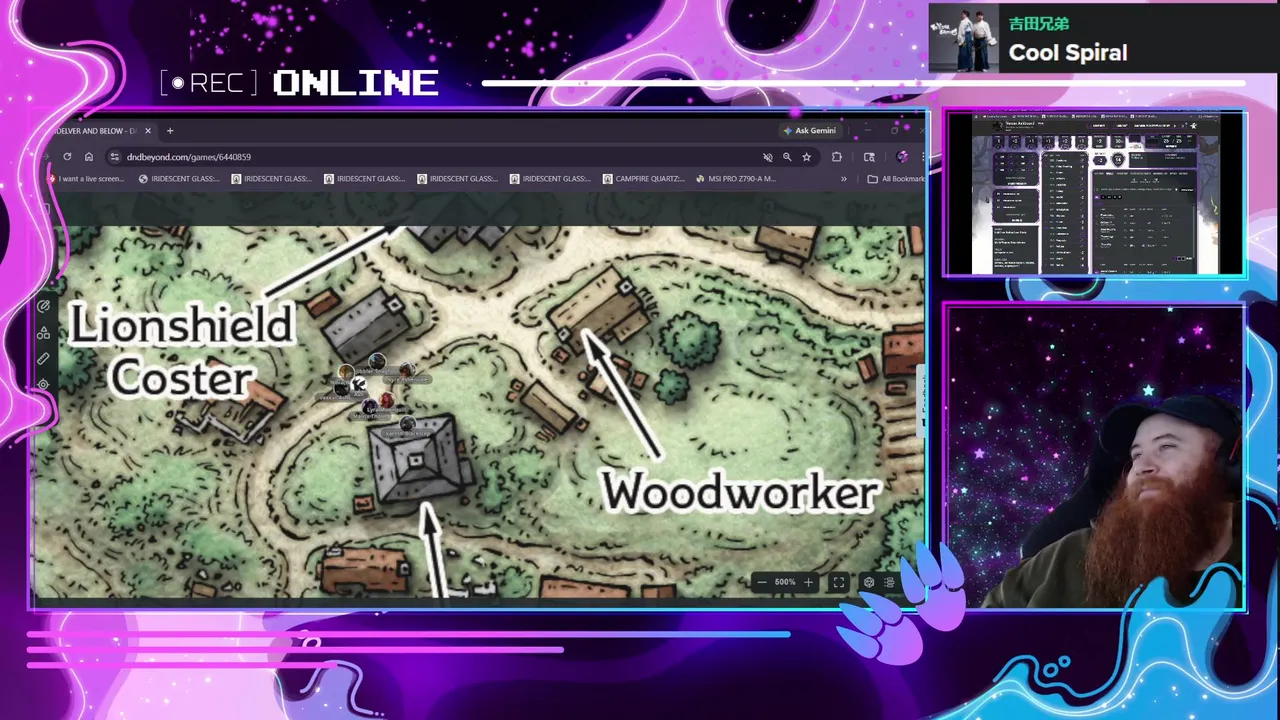Open the CAMPFIRE QUARTZ bookmark
The height and width of the screenshot is (720, 1280).
[x=644, y=179]
